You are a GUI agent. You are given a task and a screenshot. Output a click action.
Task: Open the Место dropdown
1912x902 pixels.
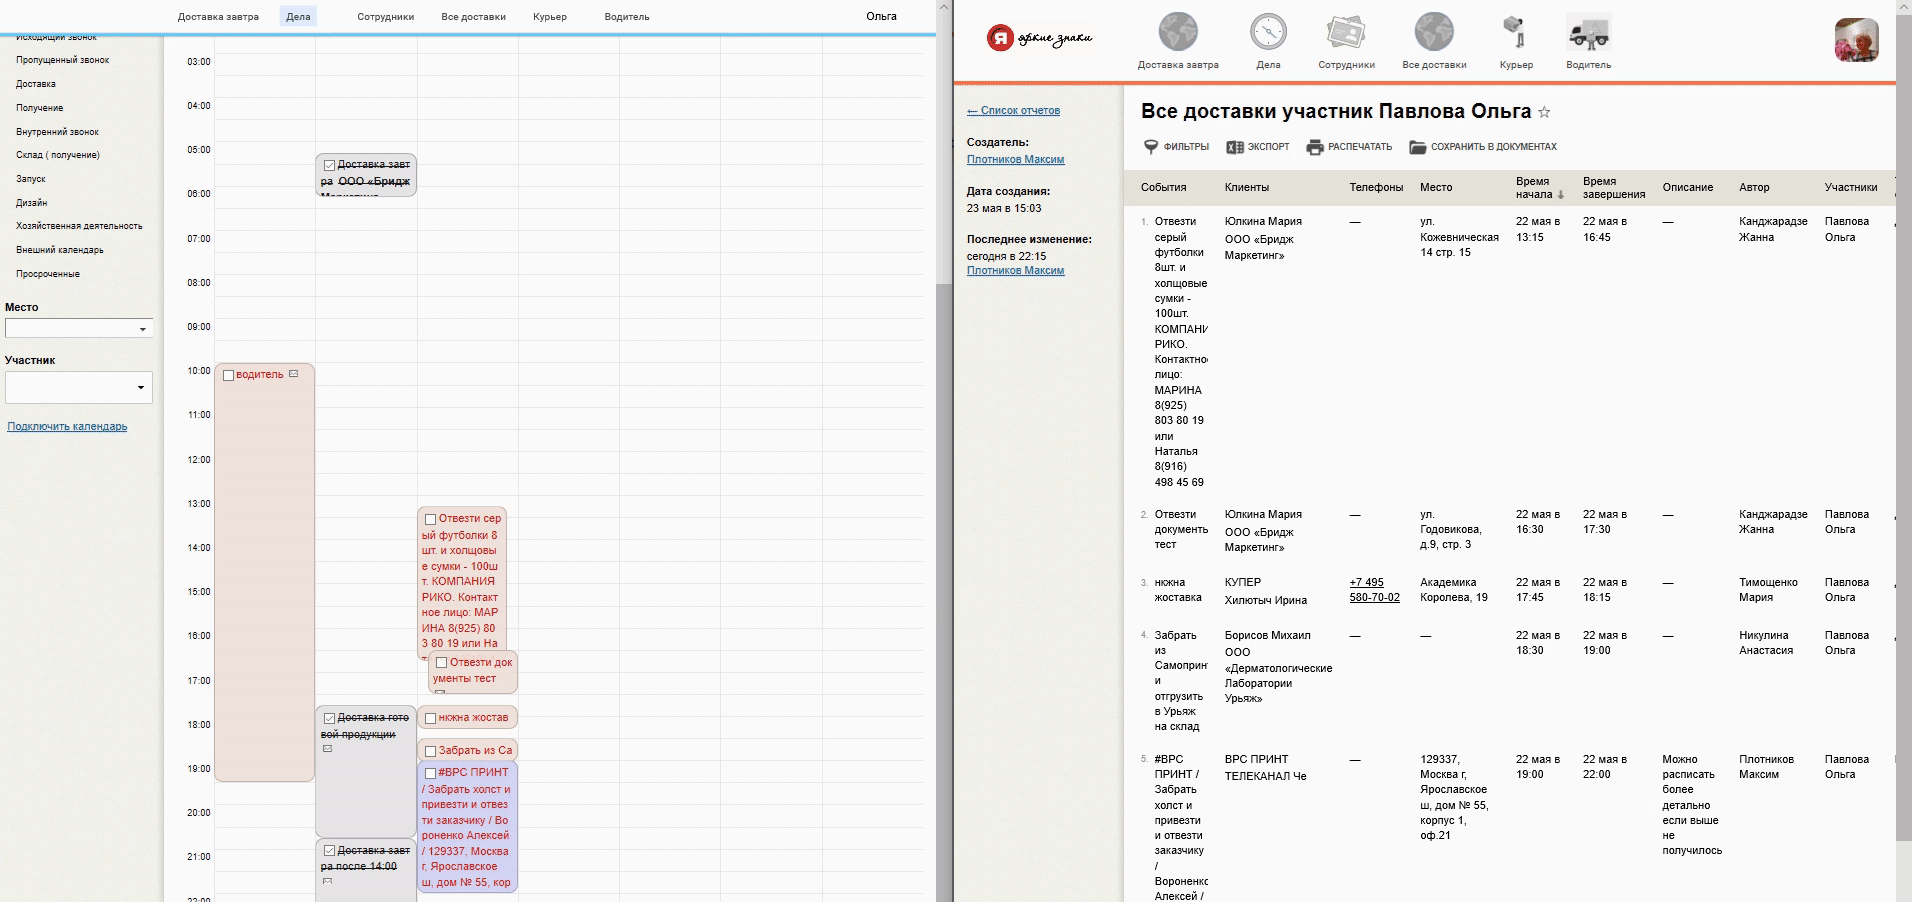click(79, 329)
